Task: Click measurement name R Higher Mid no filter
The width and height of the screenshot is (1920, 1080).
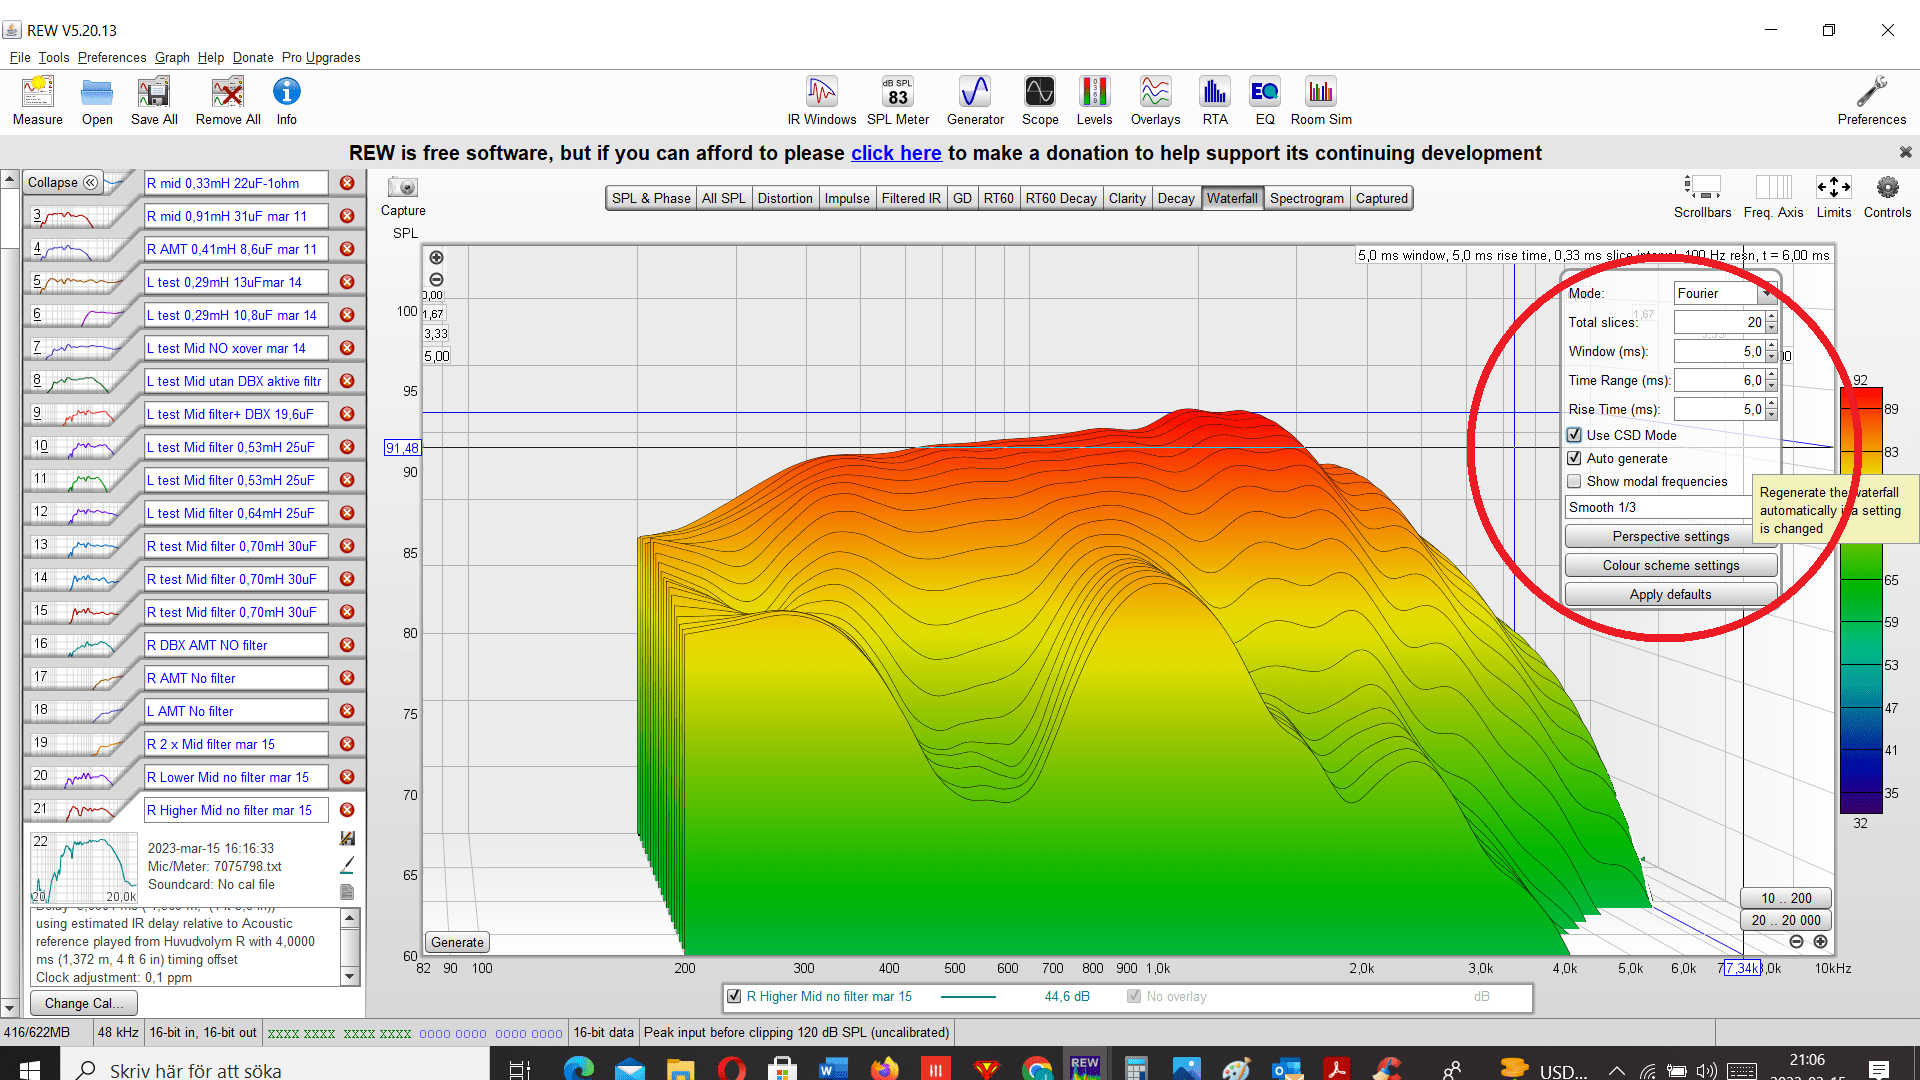Action: (236, 810)
